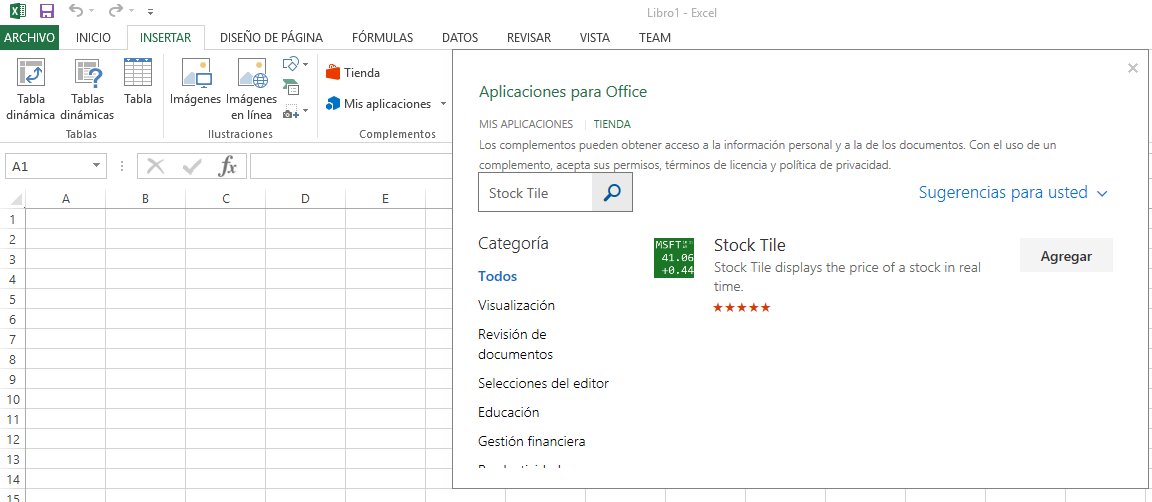This screenshot has height=502, width=1152.
Task: Click the Insert Function fx button
Action: (228, 166)
